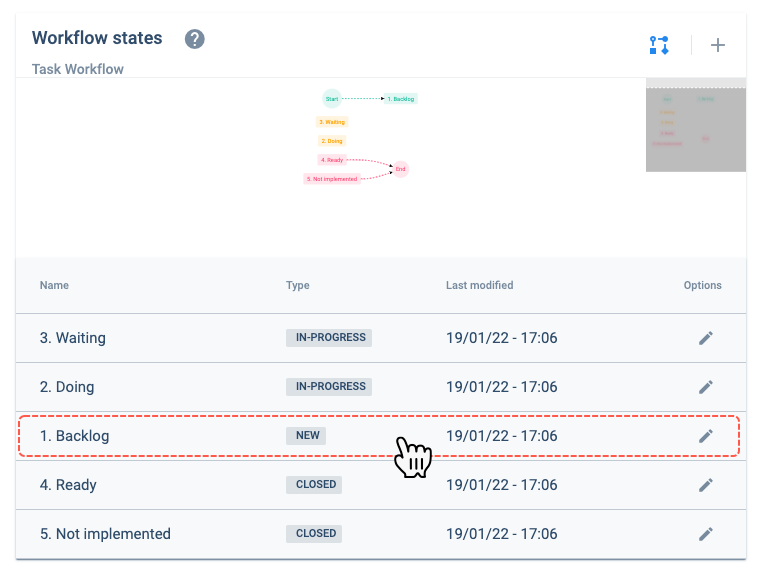Edit the 4. Ready state pencil icon

(x=706, y=485)
